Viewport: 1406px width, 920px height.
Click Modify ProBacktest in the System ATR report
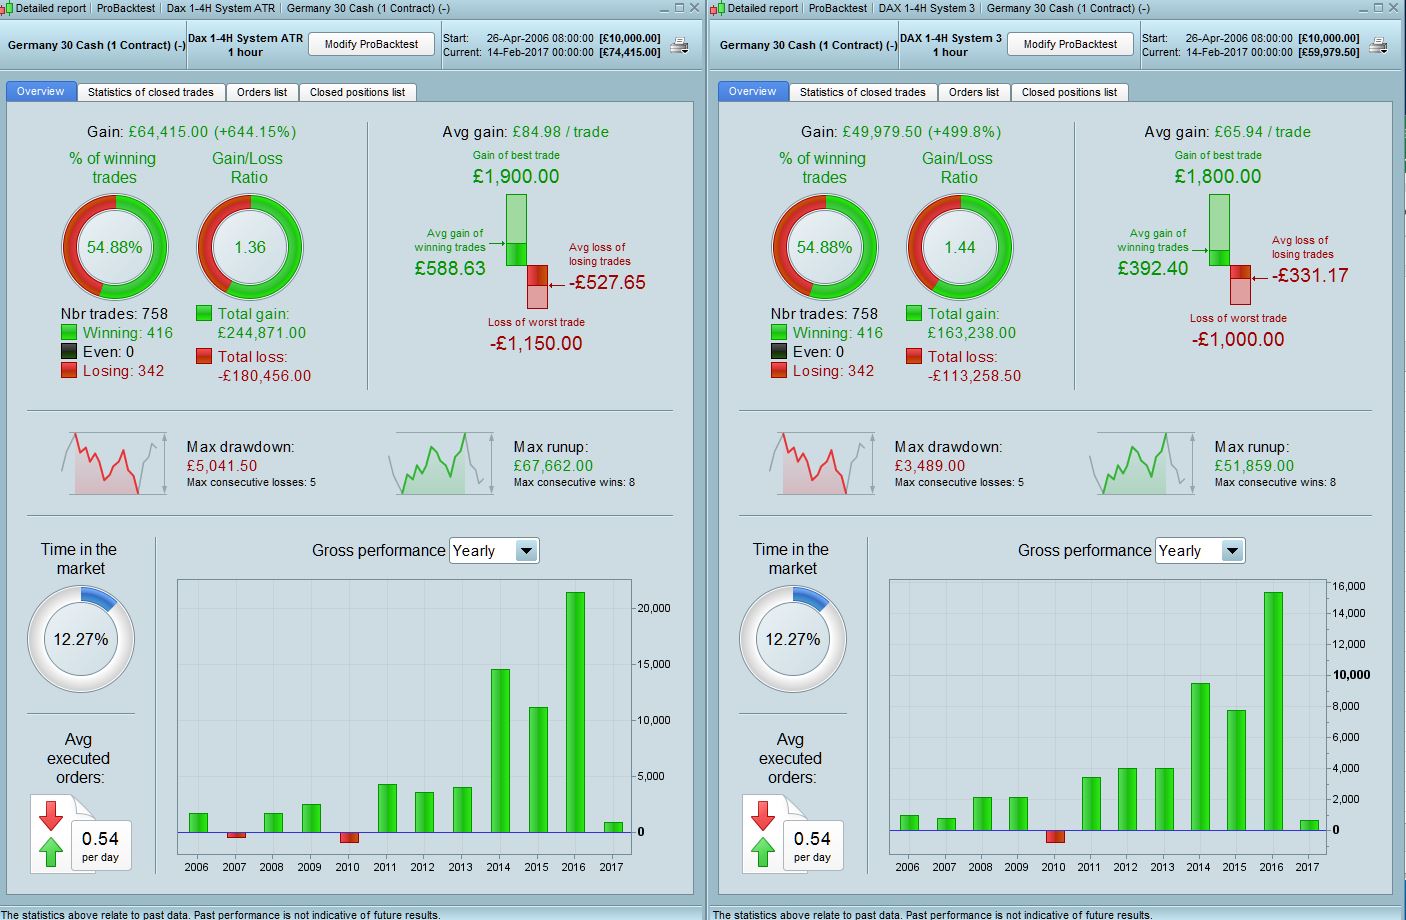tap(372, 45)
